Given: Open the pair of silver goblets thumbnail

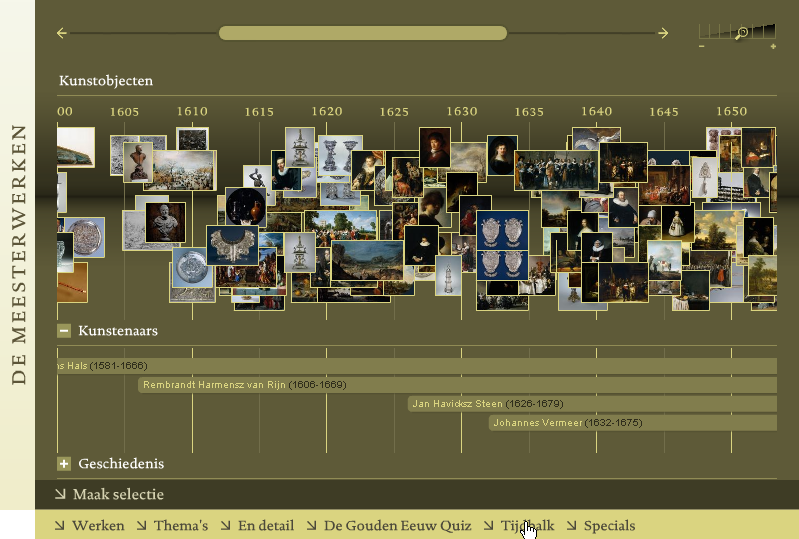Looking at the screenshot, I should click(340, 155).
